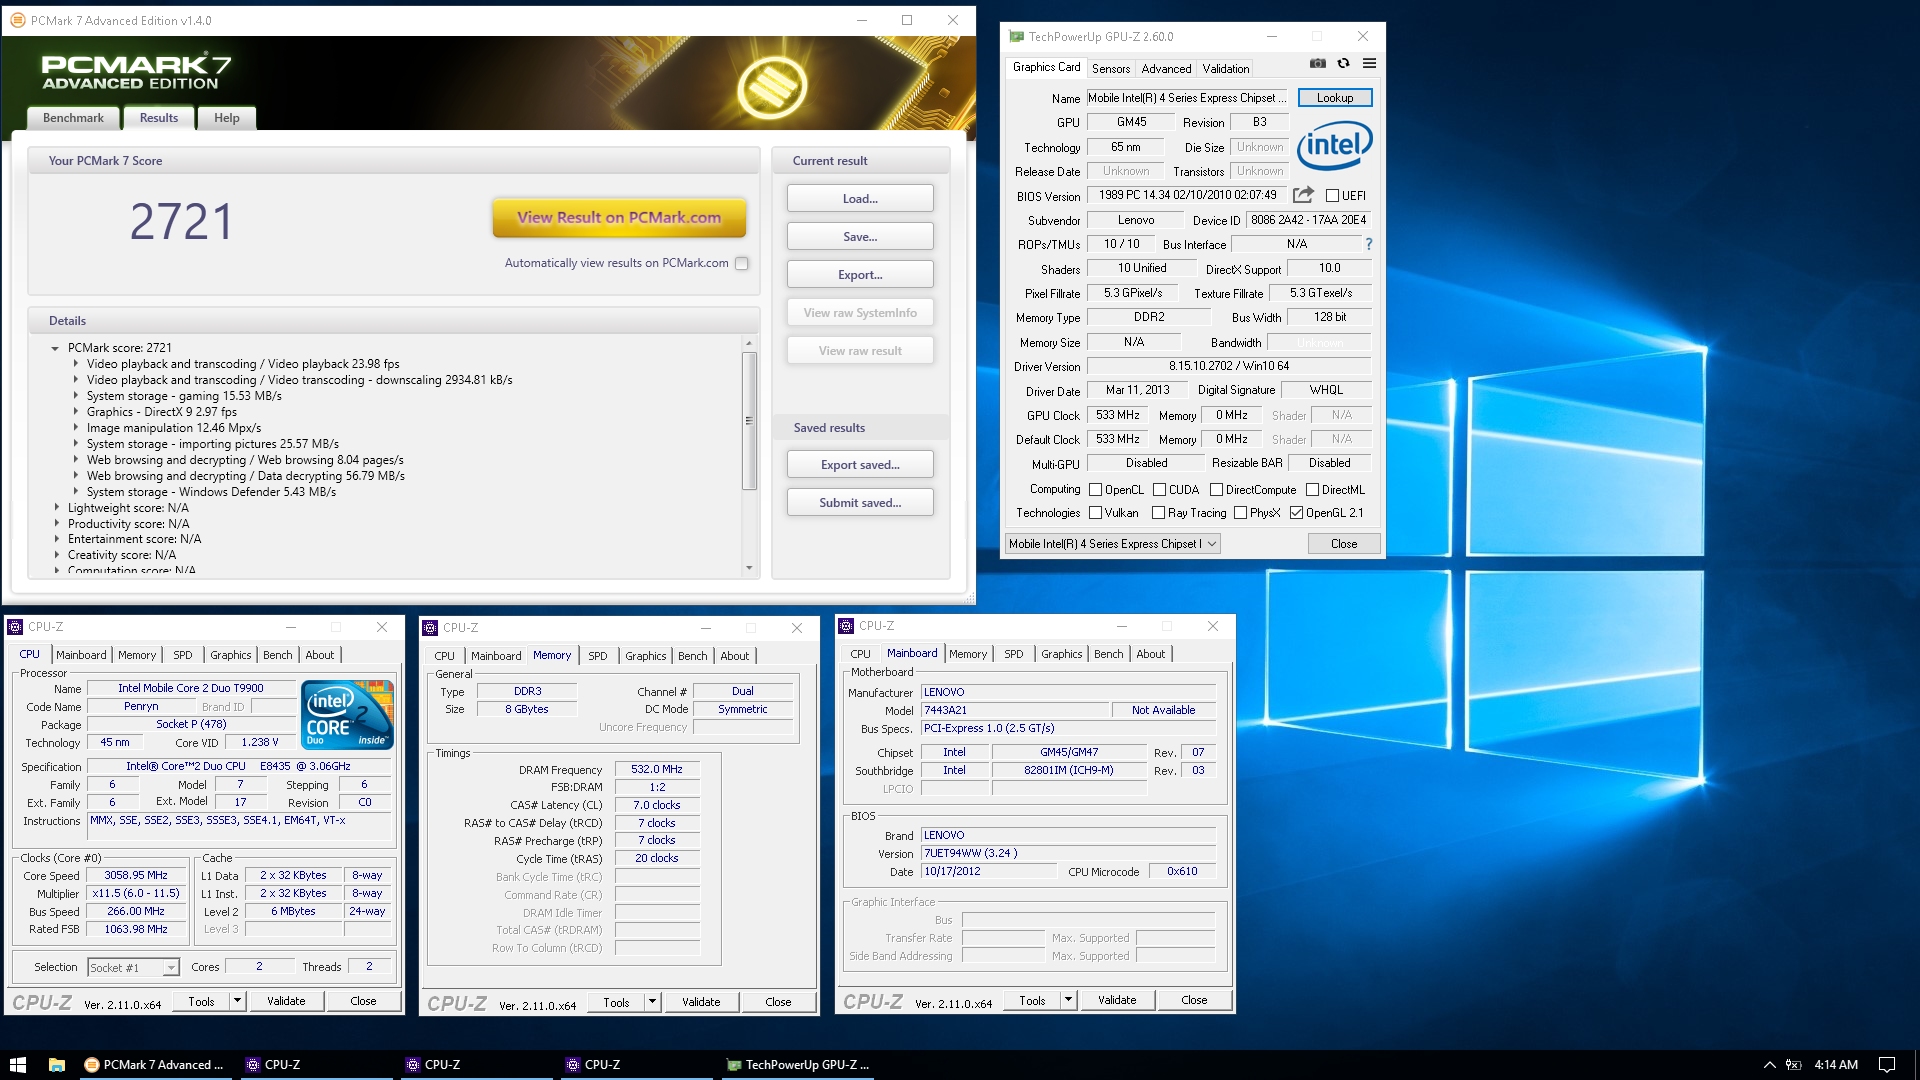Image resolution: width=1920 pixels, height=1080 pixels.
Task: Toggle the PhysX checkbox
Action: (x=1240, y=513)
